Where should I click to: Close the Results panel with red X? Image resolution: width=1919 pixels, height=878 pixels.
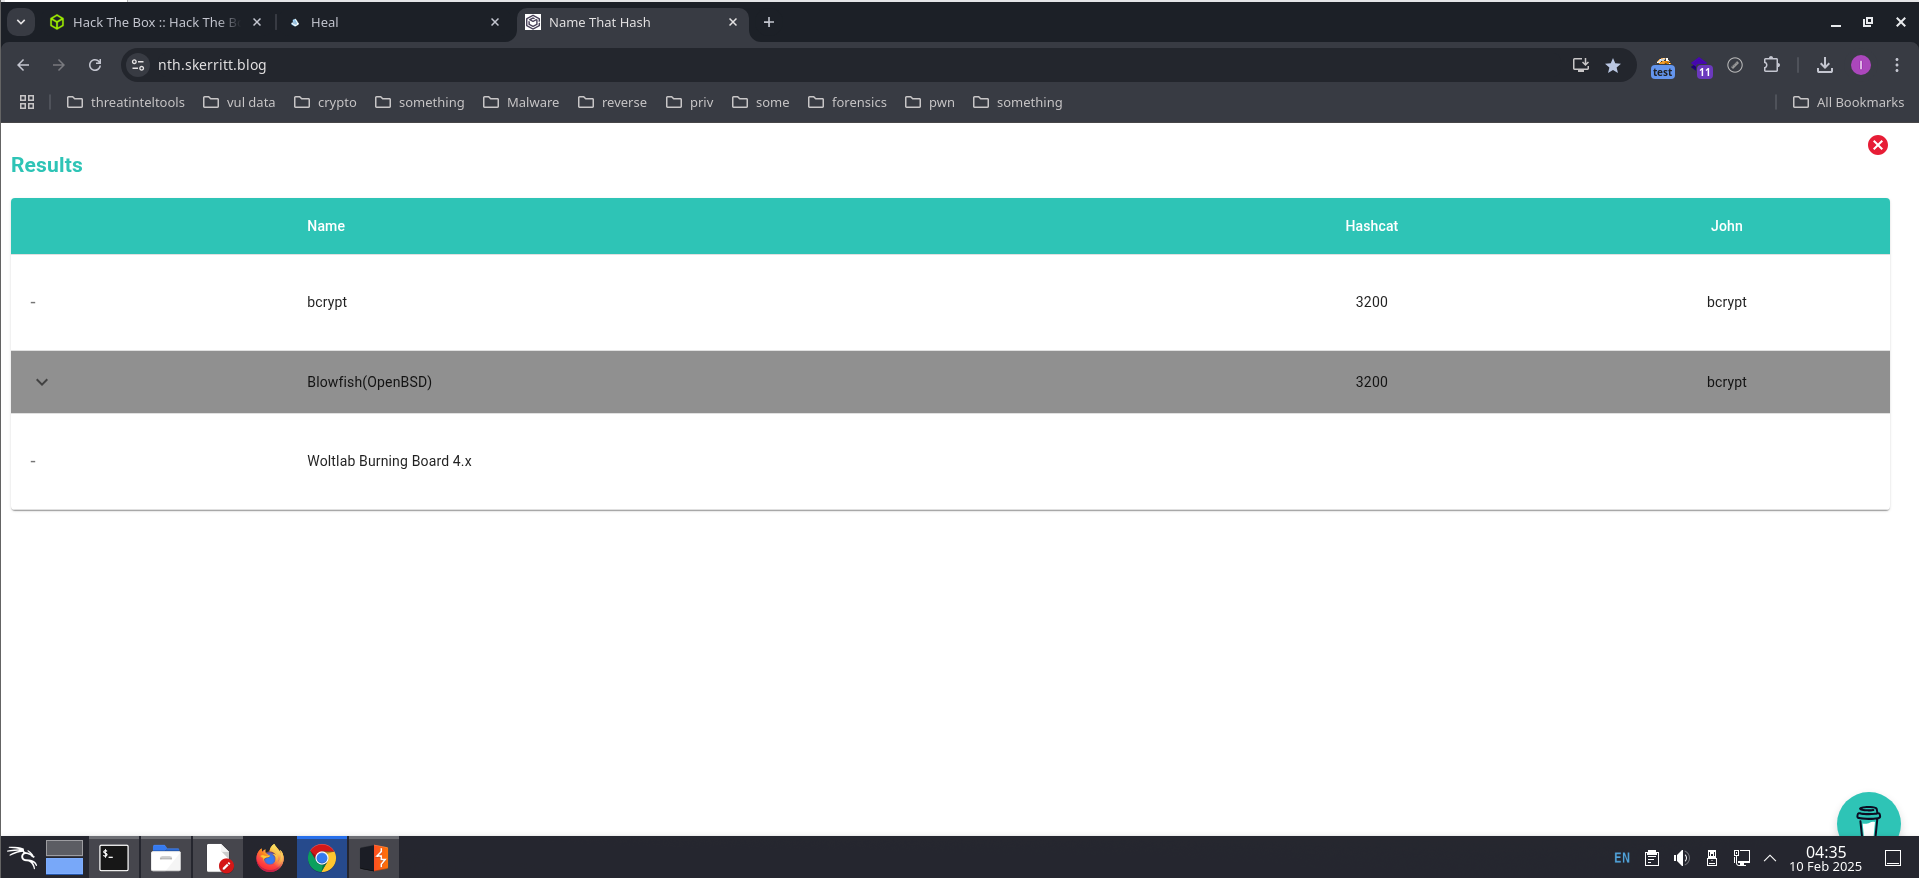point(1877,145)
